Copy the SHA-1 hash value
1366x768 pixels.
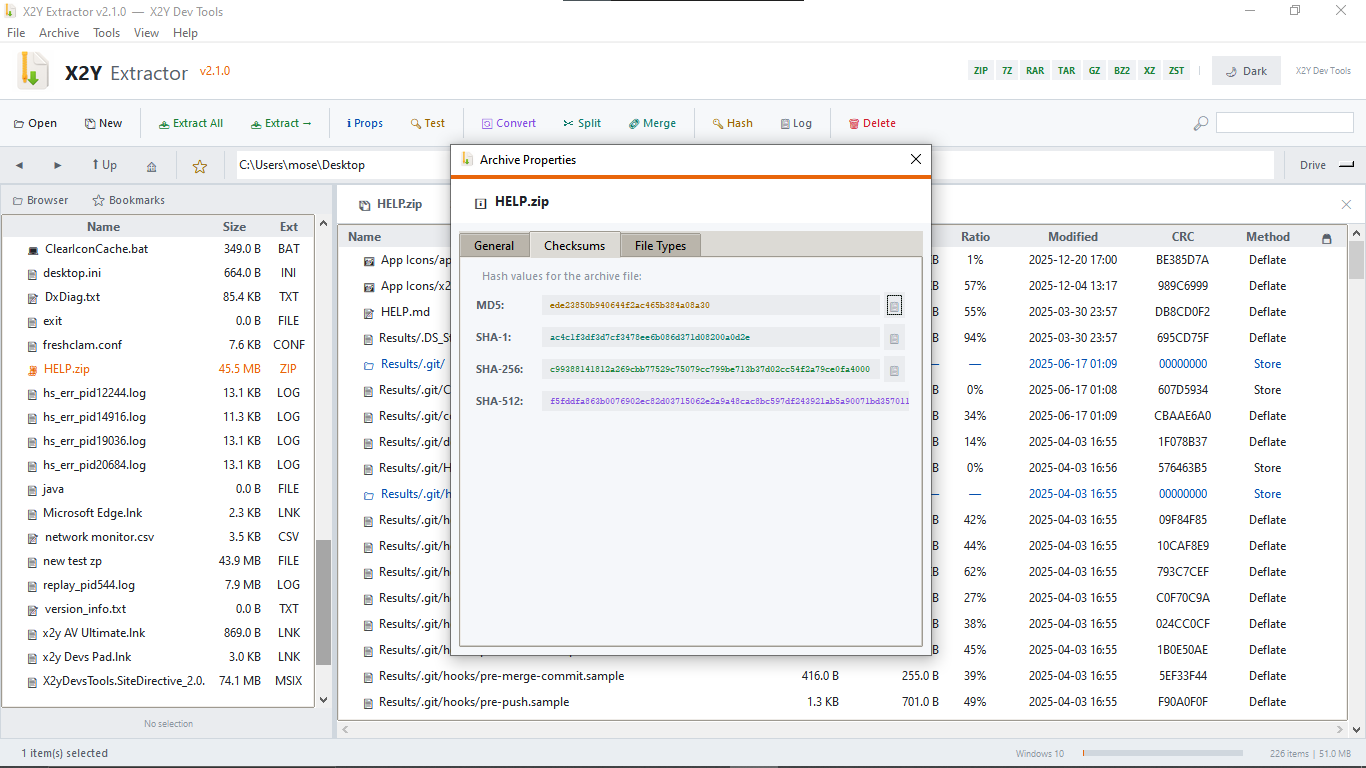click(x=895, y=338)
